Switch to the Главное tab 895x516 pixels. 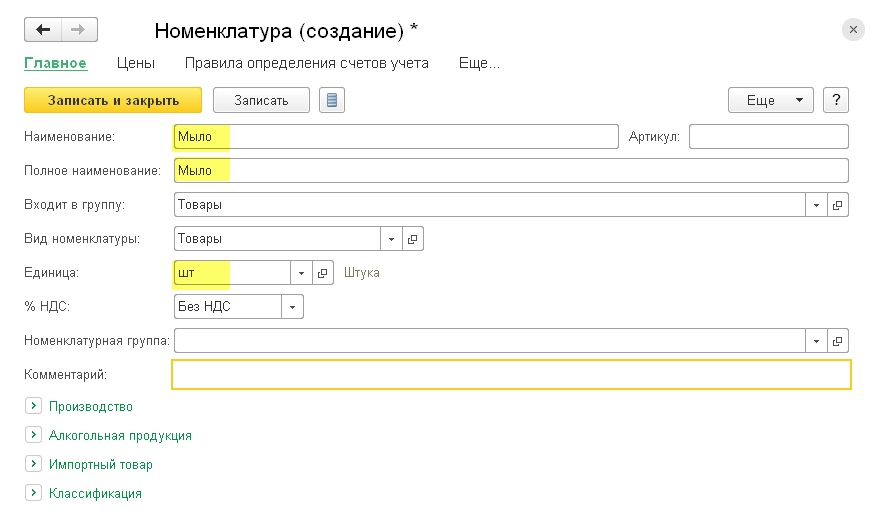click(55, 63)
